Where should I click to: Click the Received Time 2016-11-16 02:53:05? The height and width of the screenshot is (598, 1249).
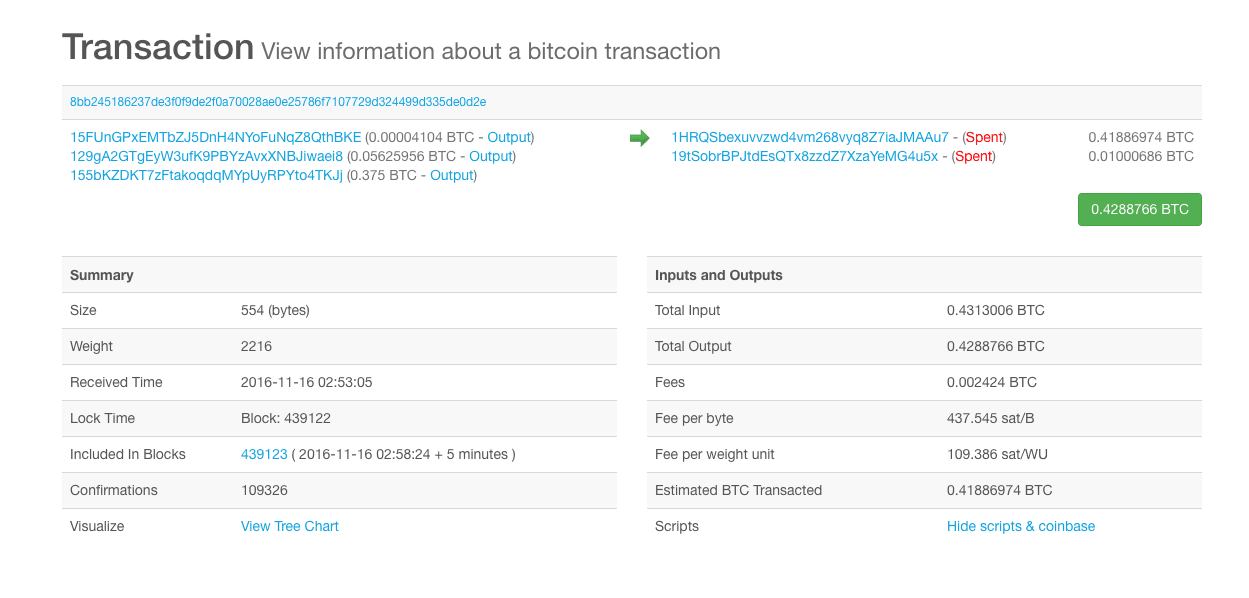(x=307, y=382)
